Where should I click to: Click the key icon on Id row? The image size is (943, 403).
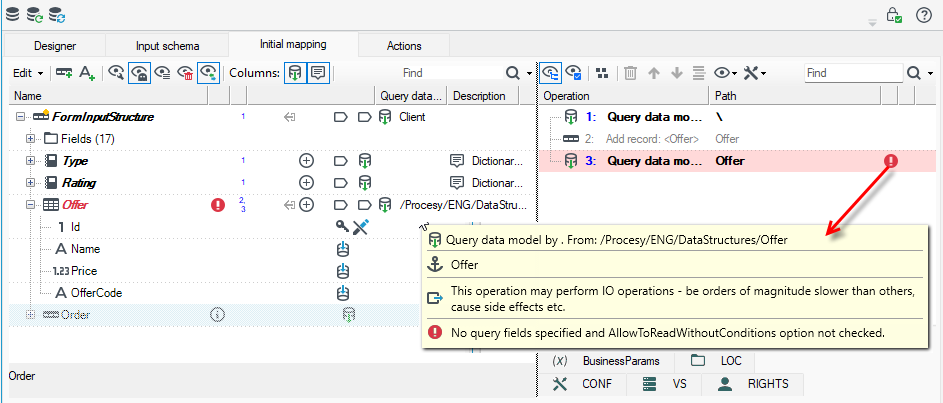tap(342, 227)
